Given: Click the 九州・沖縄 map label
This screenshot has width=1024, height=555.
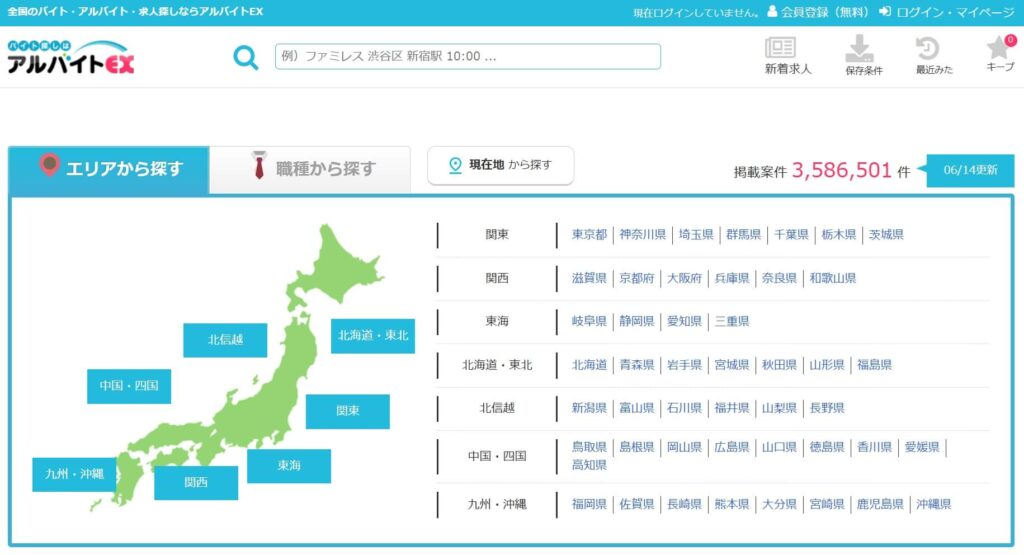Looking at the screenshot, I should 74,474.
